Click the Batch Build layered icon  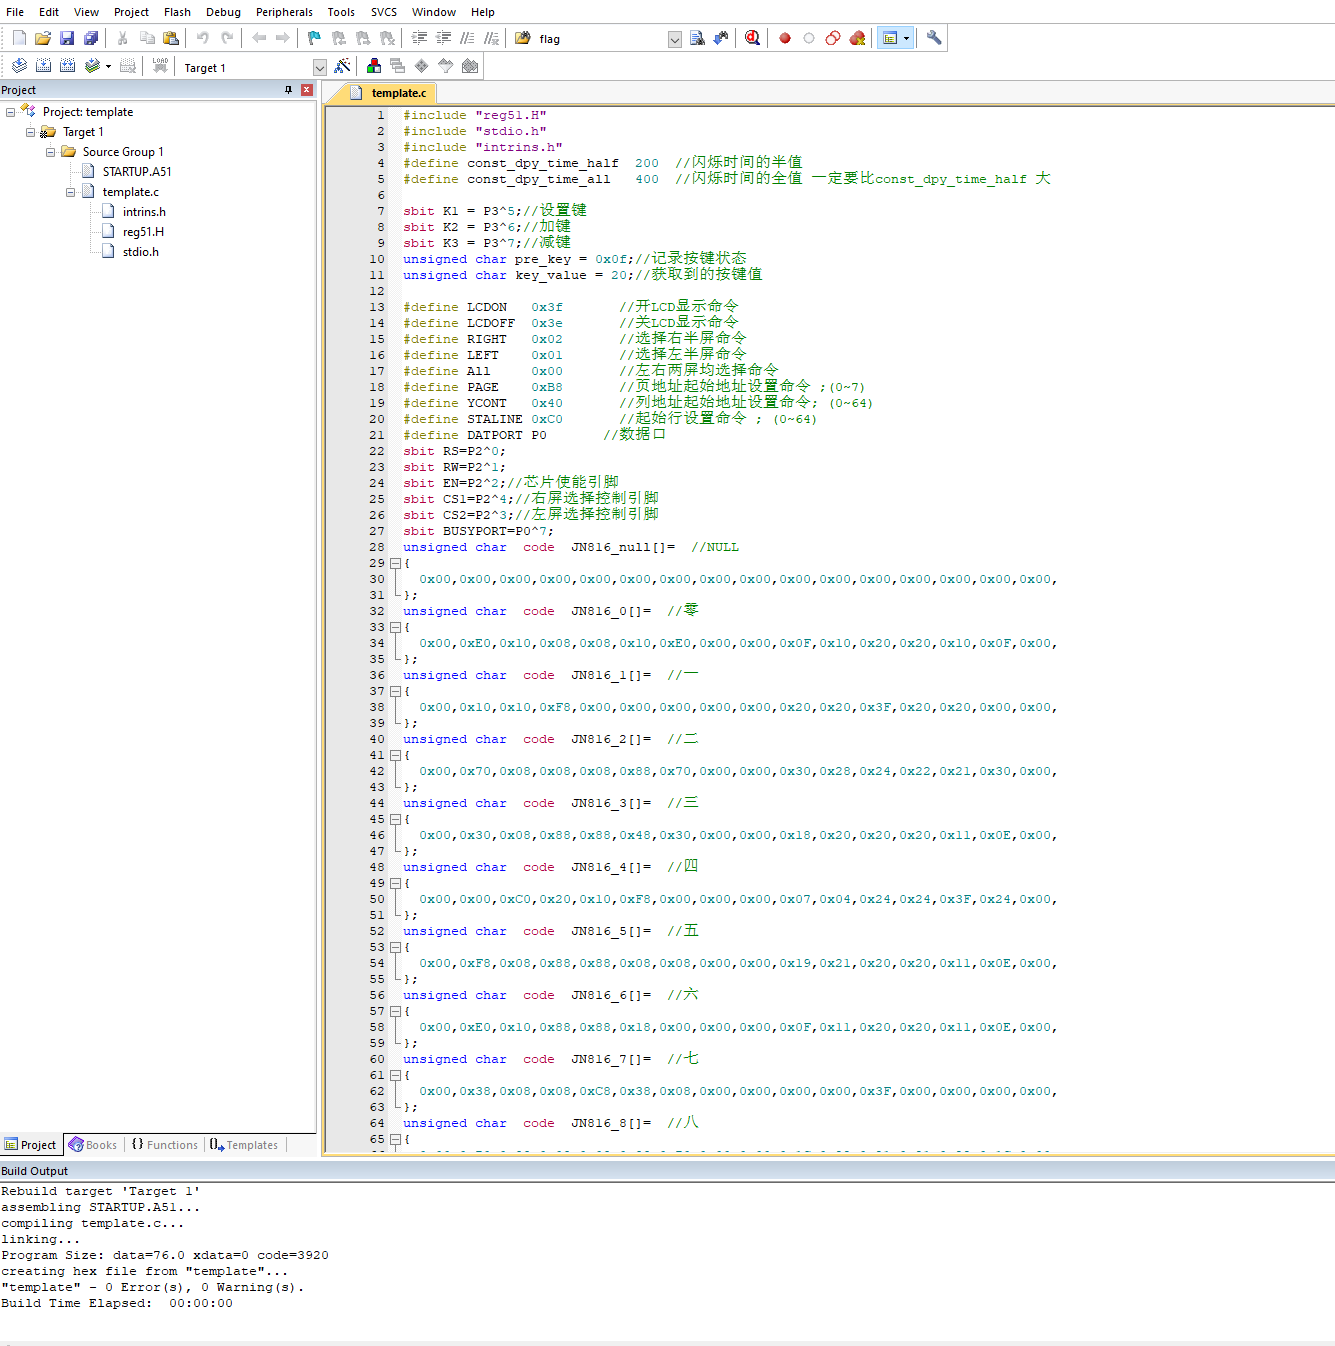(92, 66)
